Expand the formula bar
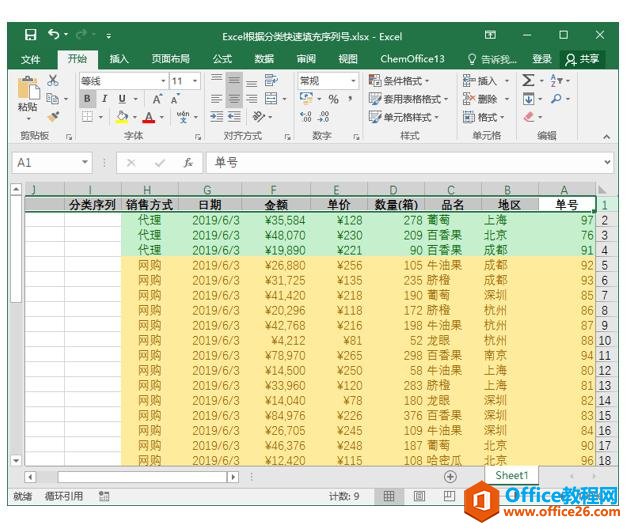Image resolution: width=627 pixels, height=529 pixels. click(607, 162)
